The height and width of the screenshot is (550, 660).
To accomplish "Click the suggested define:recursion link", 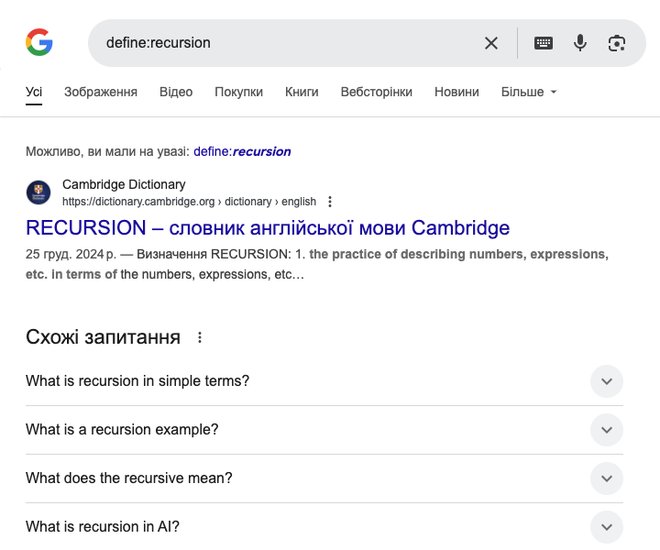I will 242,151.
